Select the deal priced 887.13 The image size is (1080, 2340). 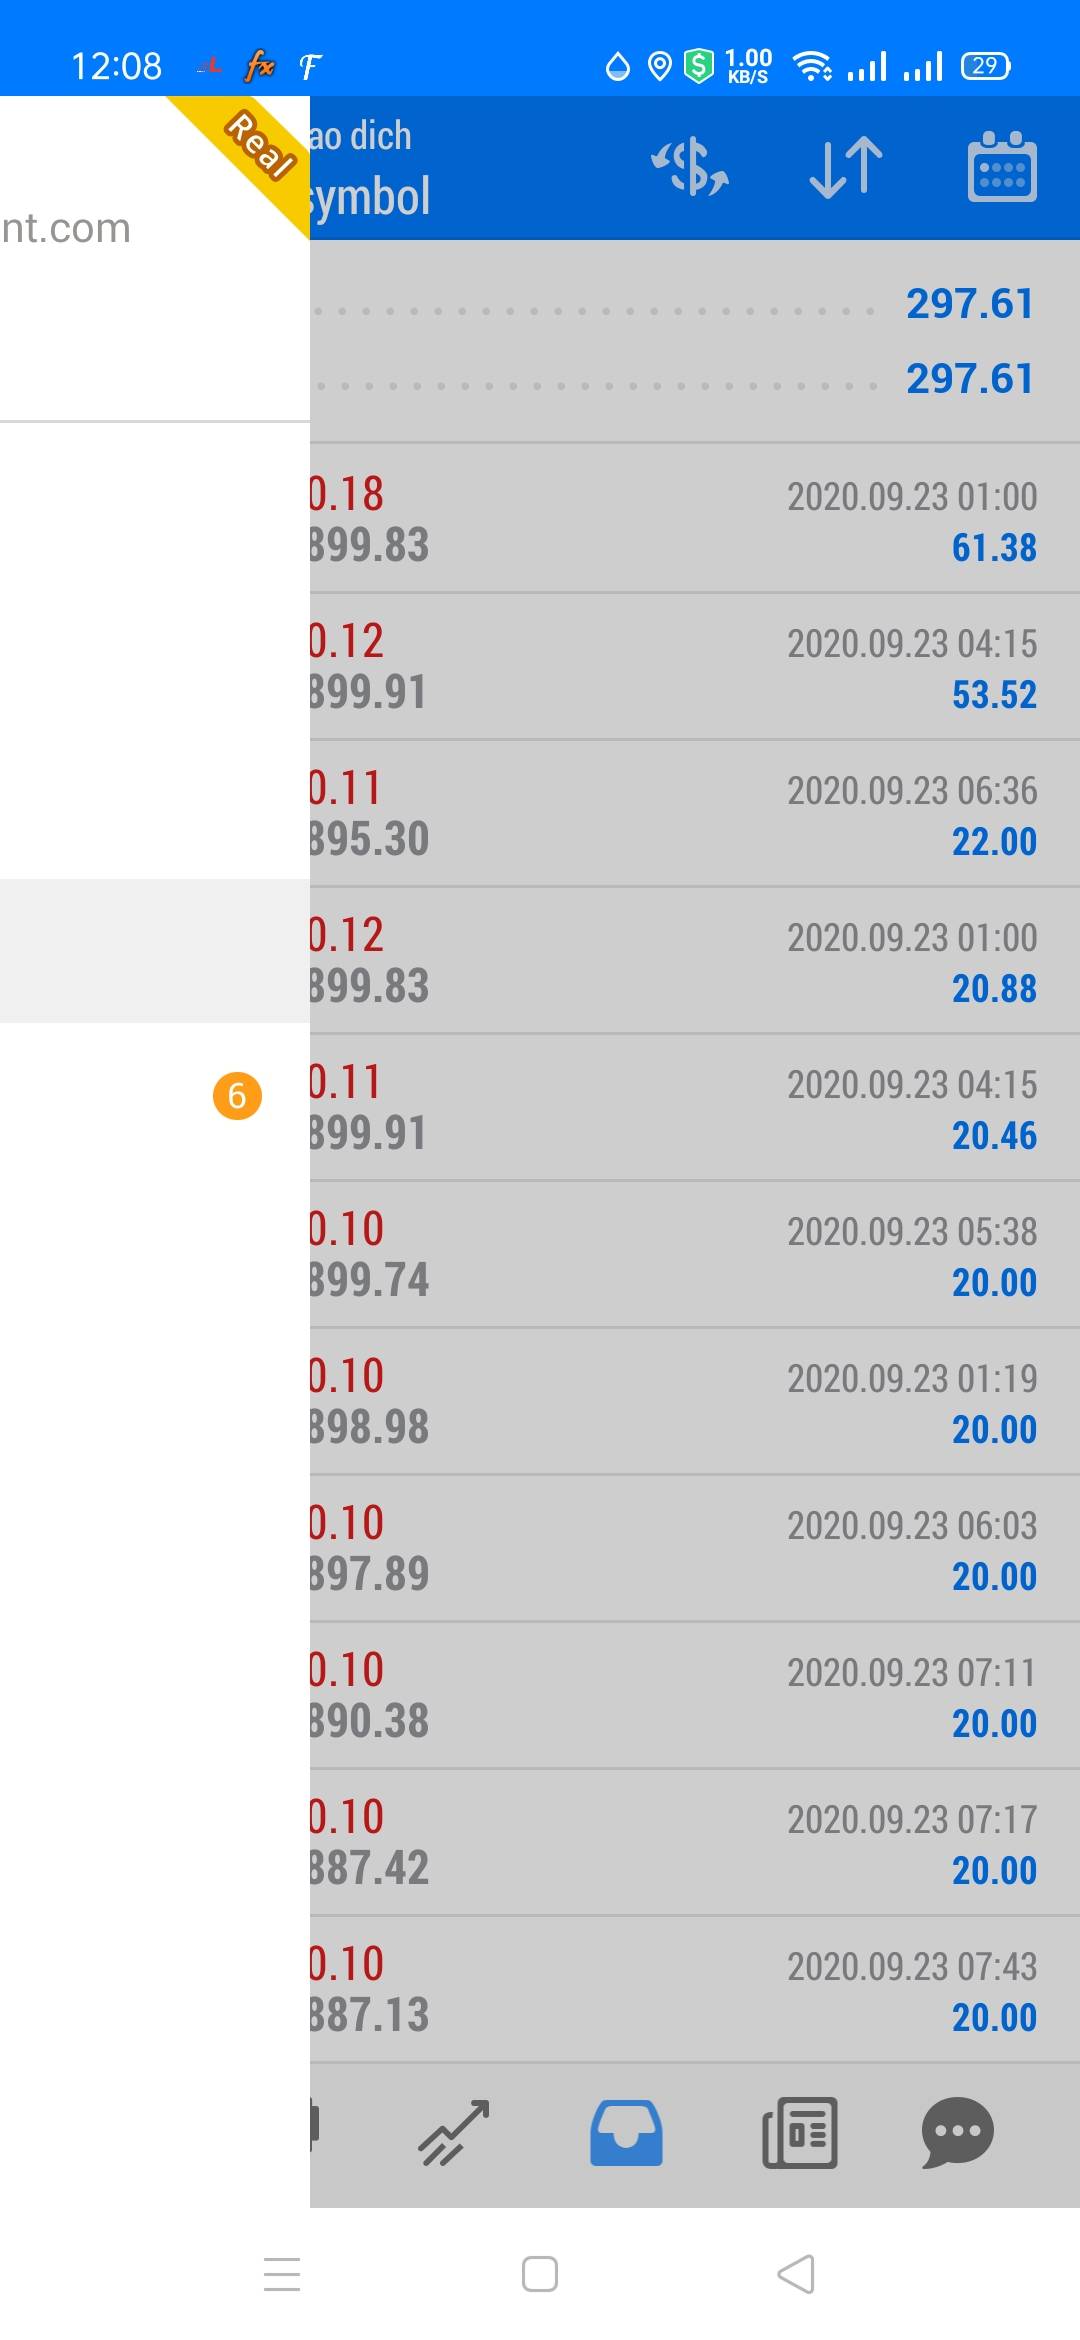[694, 1990]
